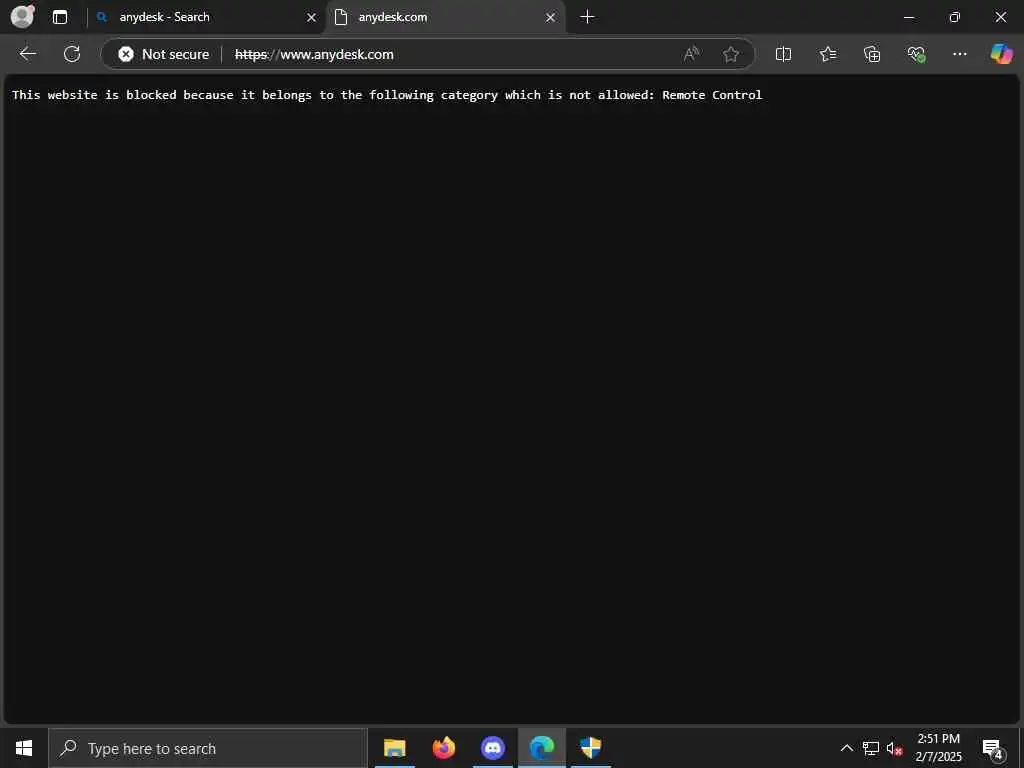Open split screen view
The width and height of the screenshot is (1024, 768).
tap(783, 54)
